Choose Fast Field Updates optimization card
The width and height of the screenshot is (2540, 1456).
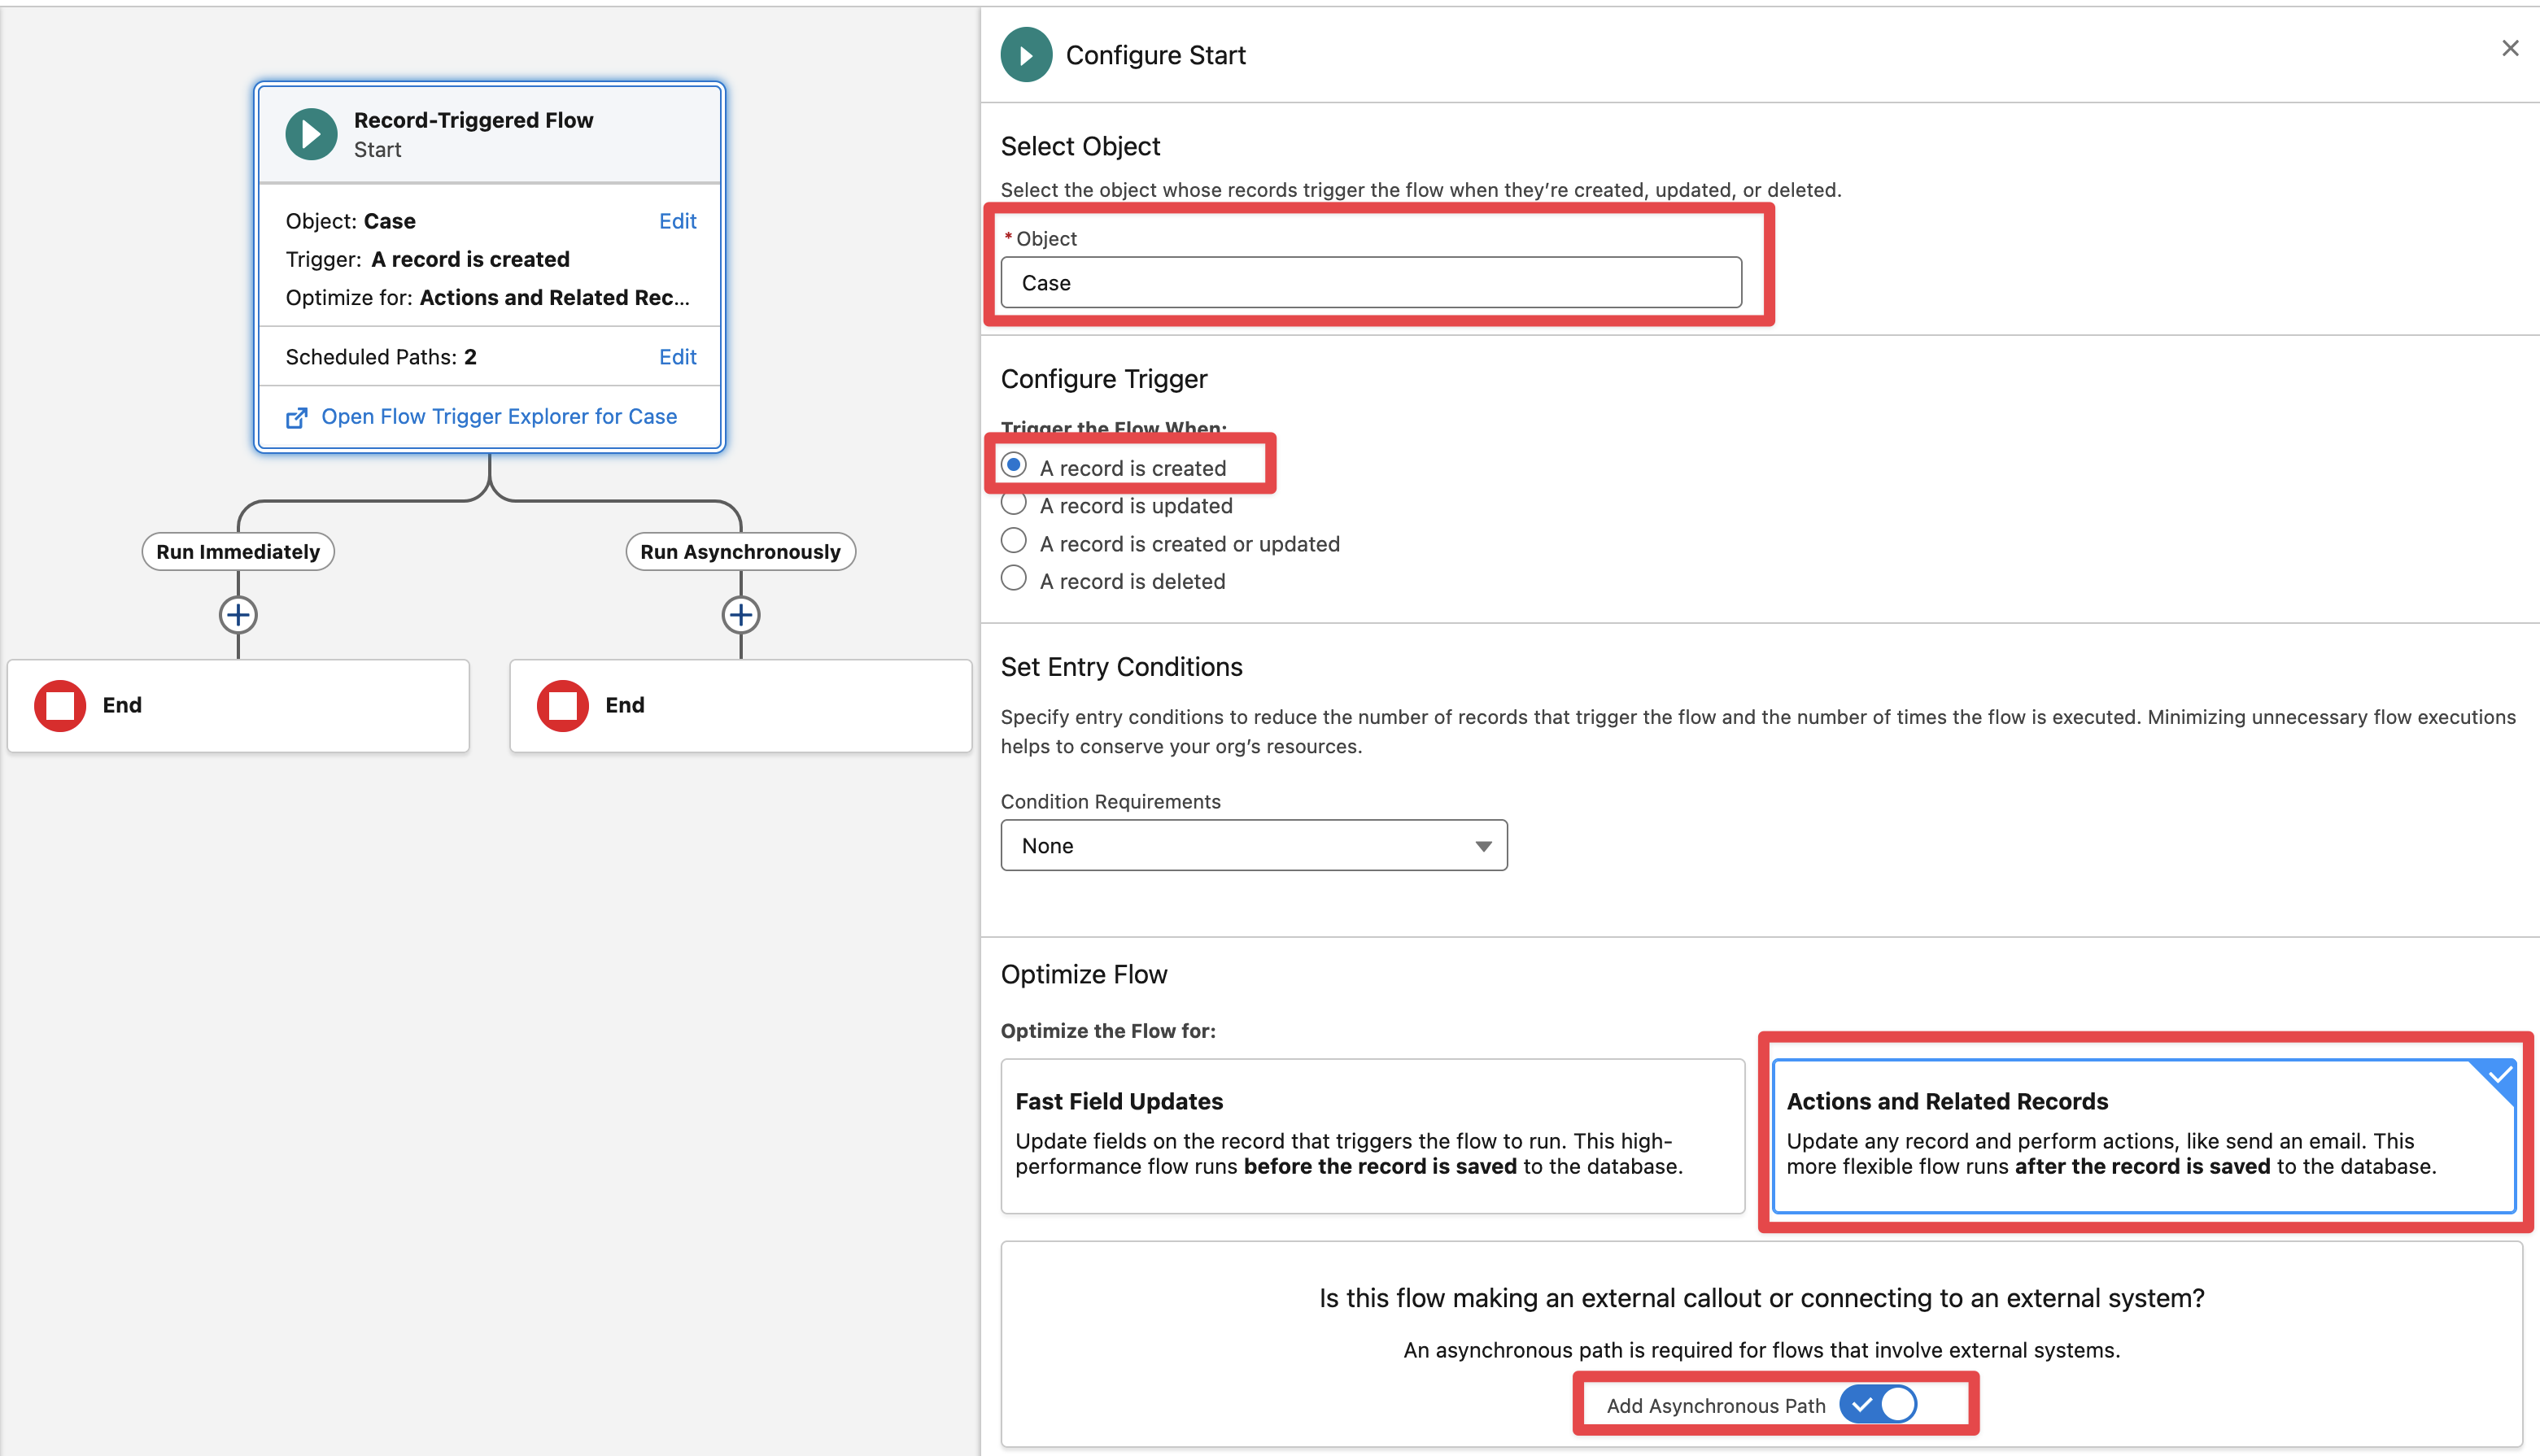1372,1136
